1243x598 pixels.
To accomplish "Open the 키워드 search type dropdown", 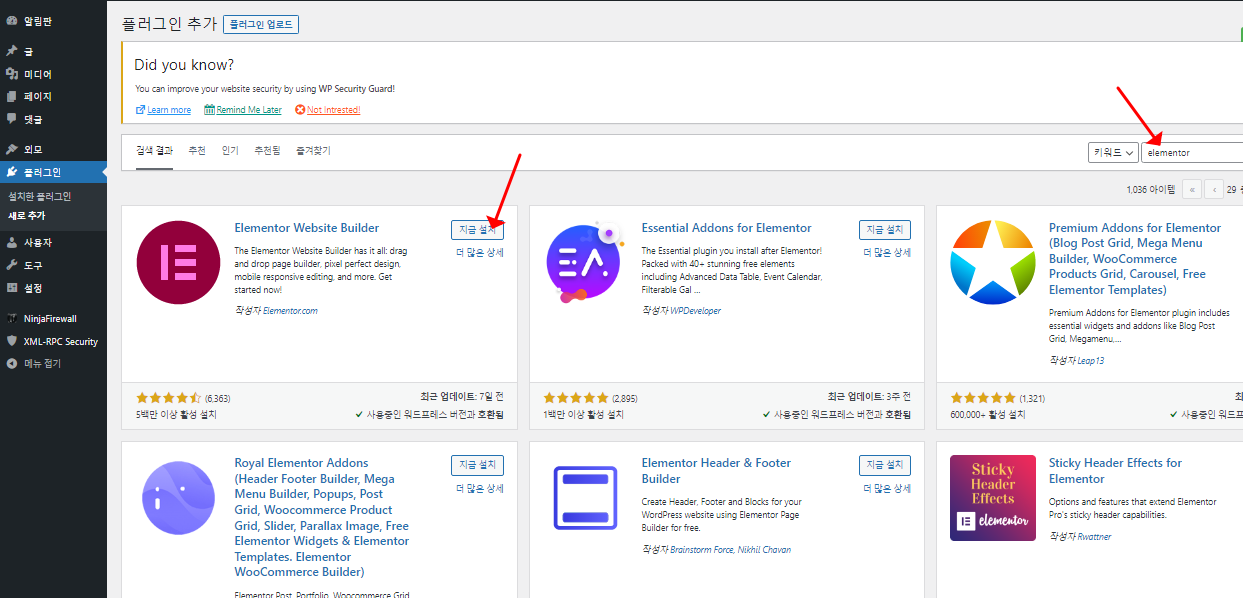I will point(1113,153).
